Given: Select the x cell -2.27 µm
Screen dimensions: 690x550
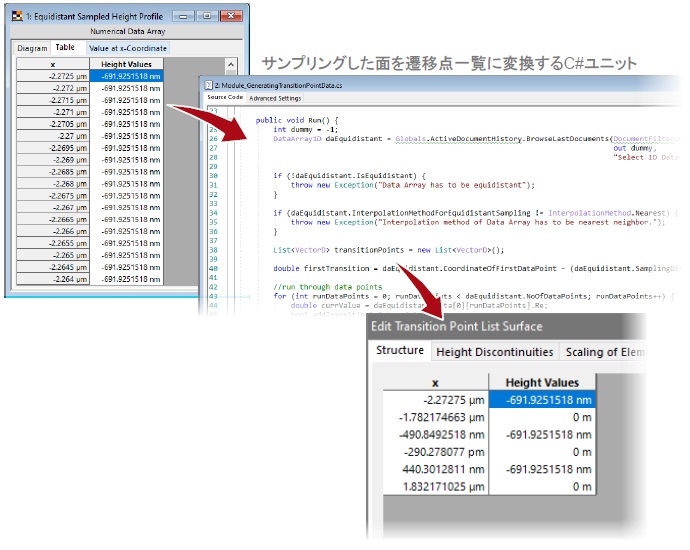Looking at the screenshot, I should pyautogui.click(x=53, y=136).
